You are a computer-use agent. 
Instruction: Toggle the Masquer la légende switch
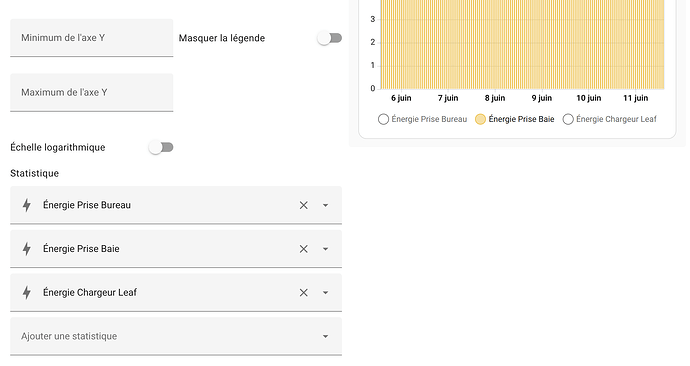[x=330, y=38]
